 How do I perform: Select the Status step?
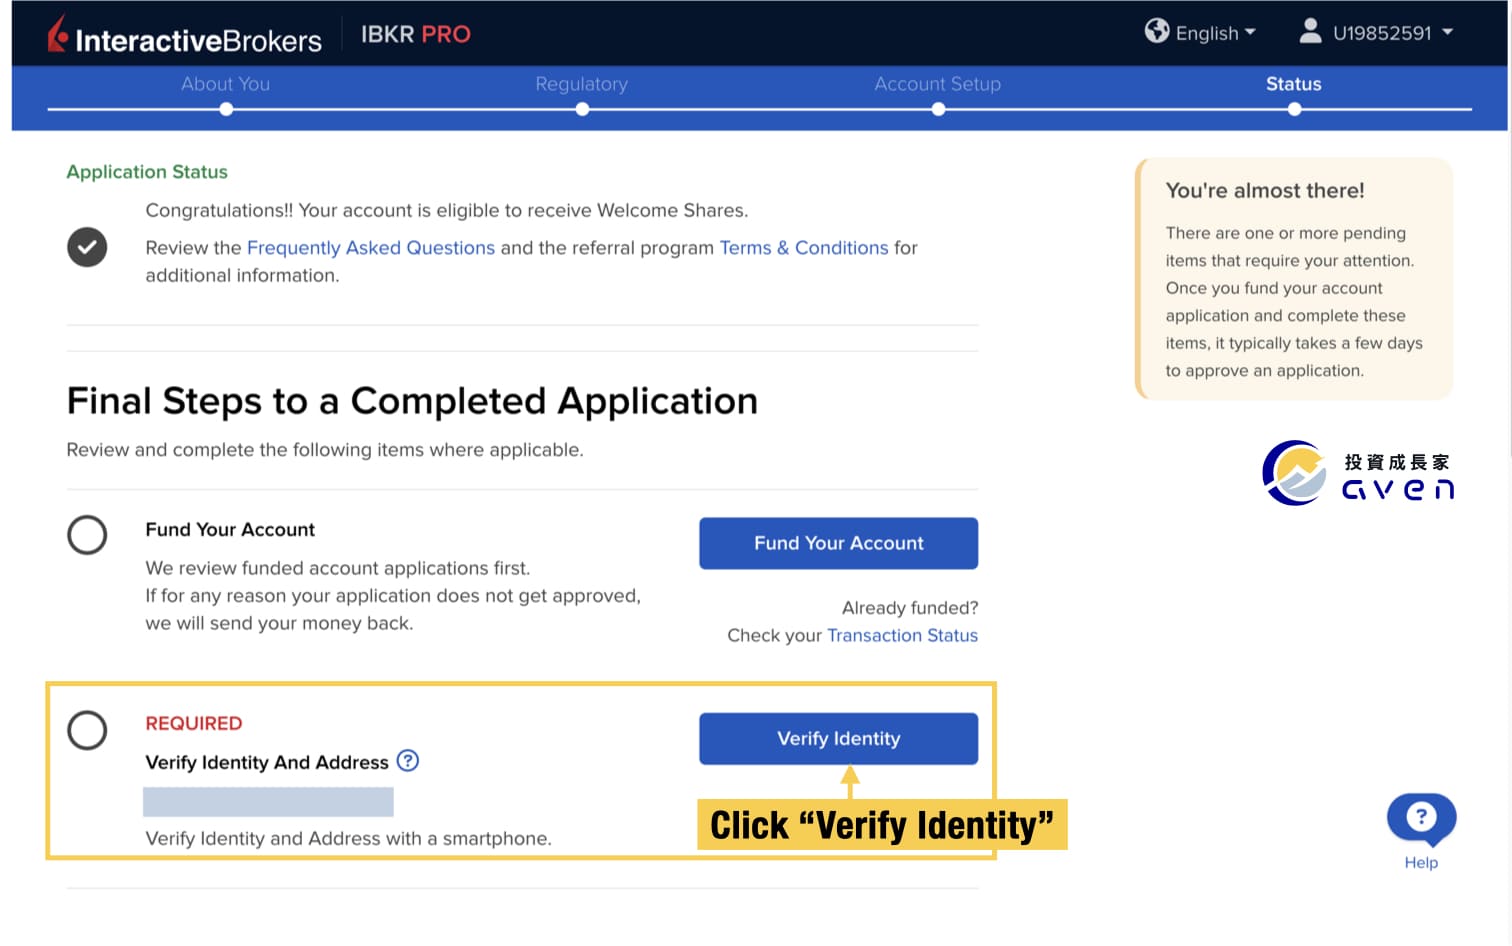1293,85
